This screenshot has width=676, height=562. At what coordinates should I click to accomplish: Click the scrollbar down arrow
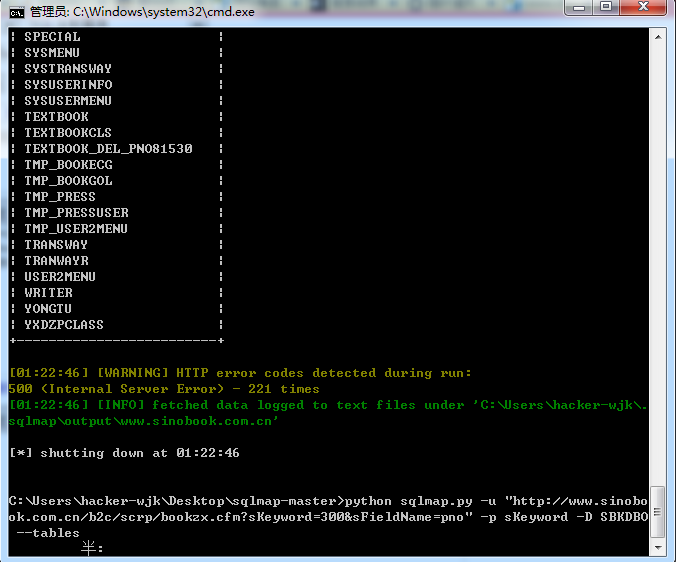tap(658, 547)
